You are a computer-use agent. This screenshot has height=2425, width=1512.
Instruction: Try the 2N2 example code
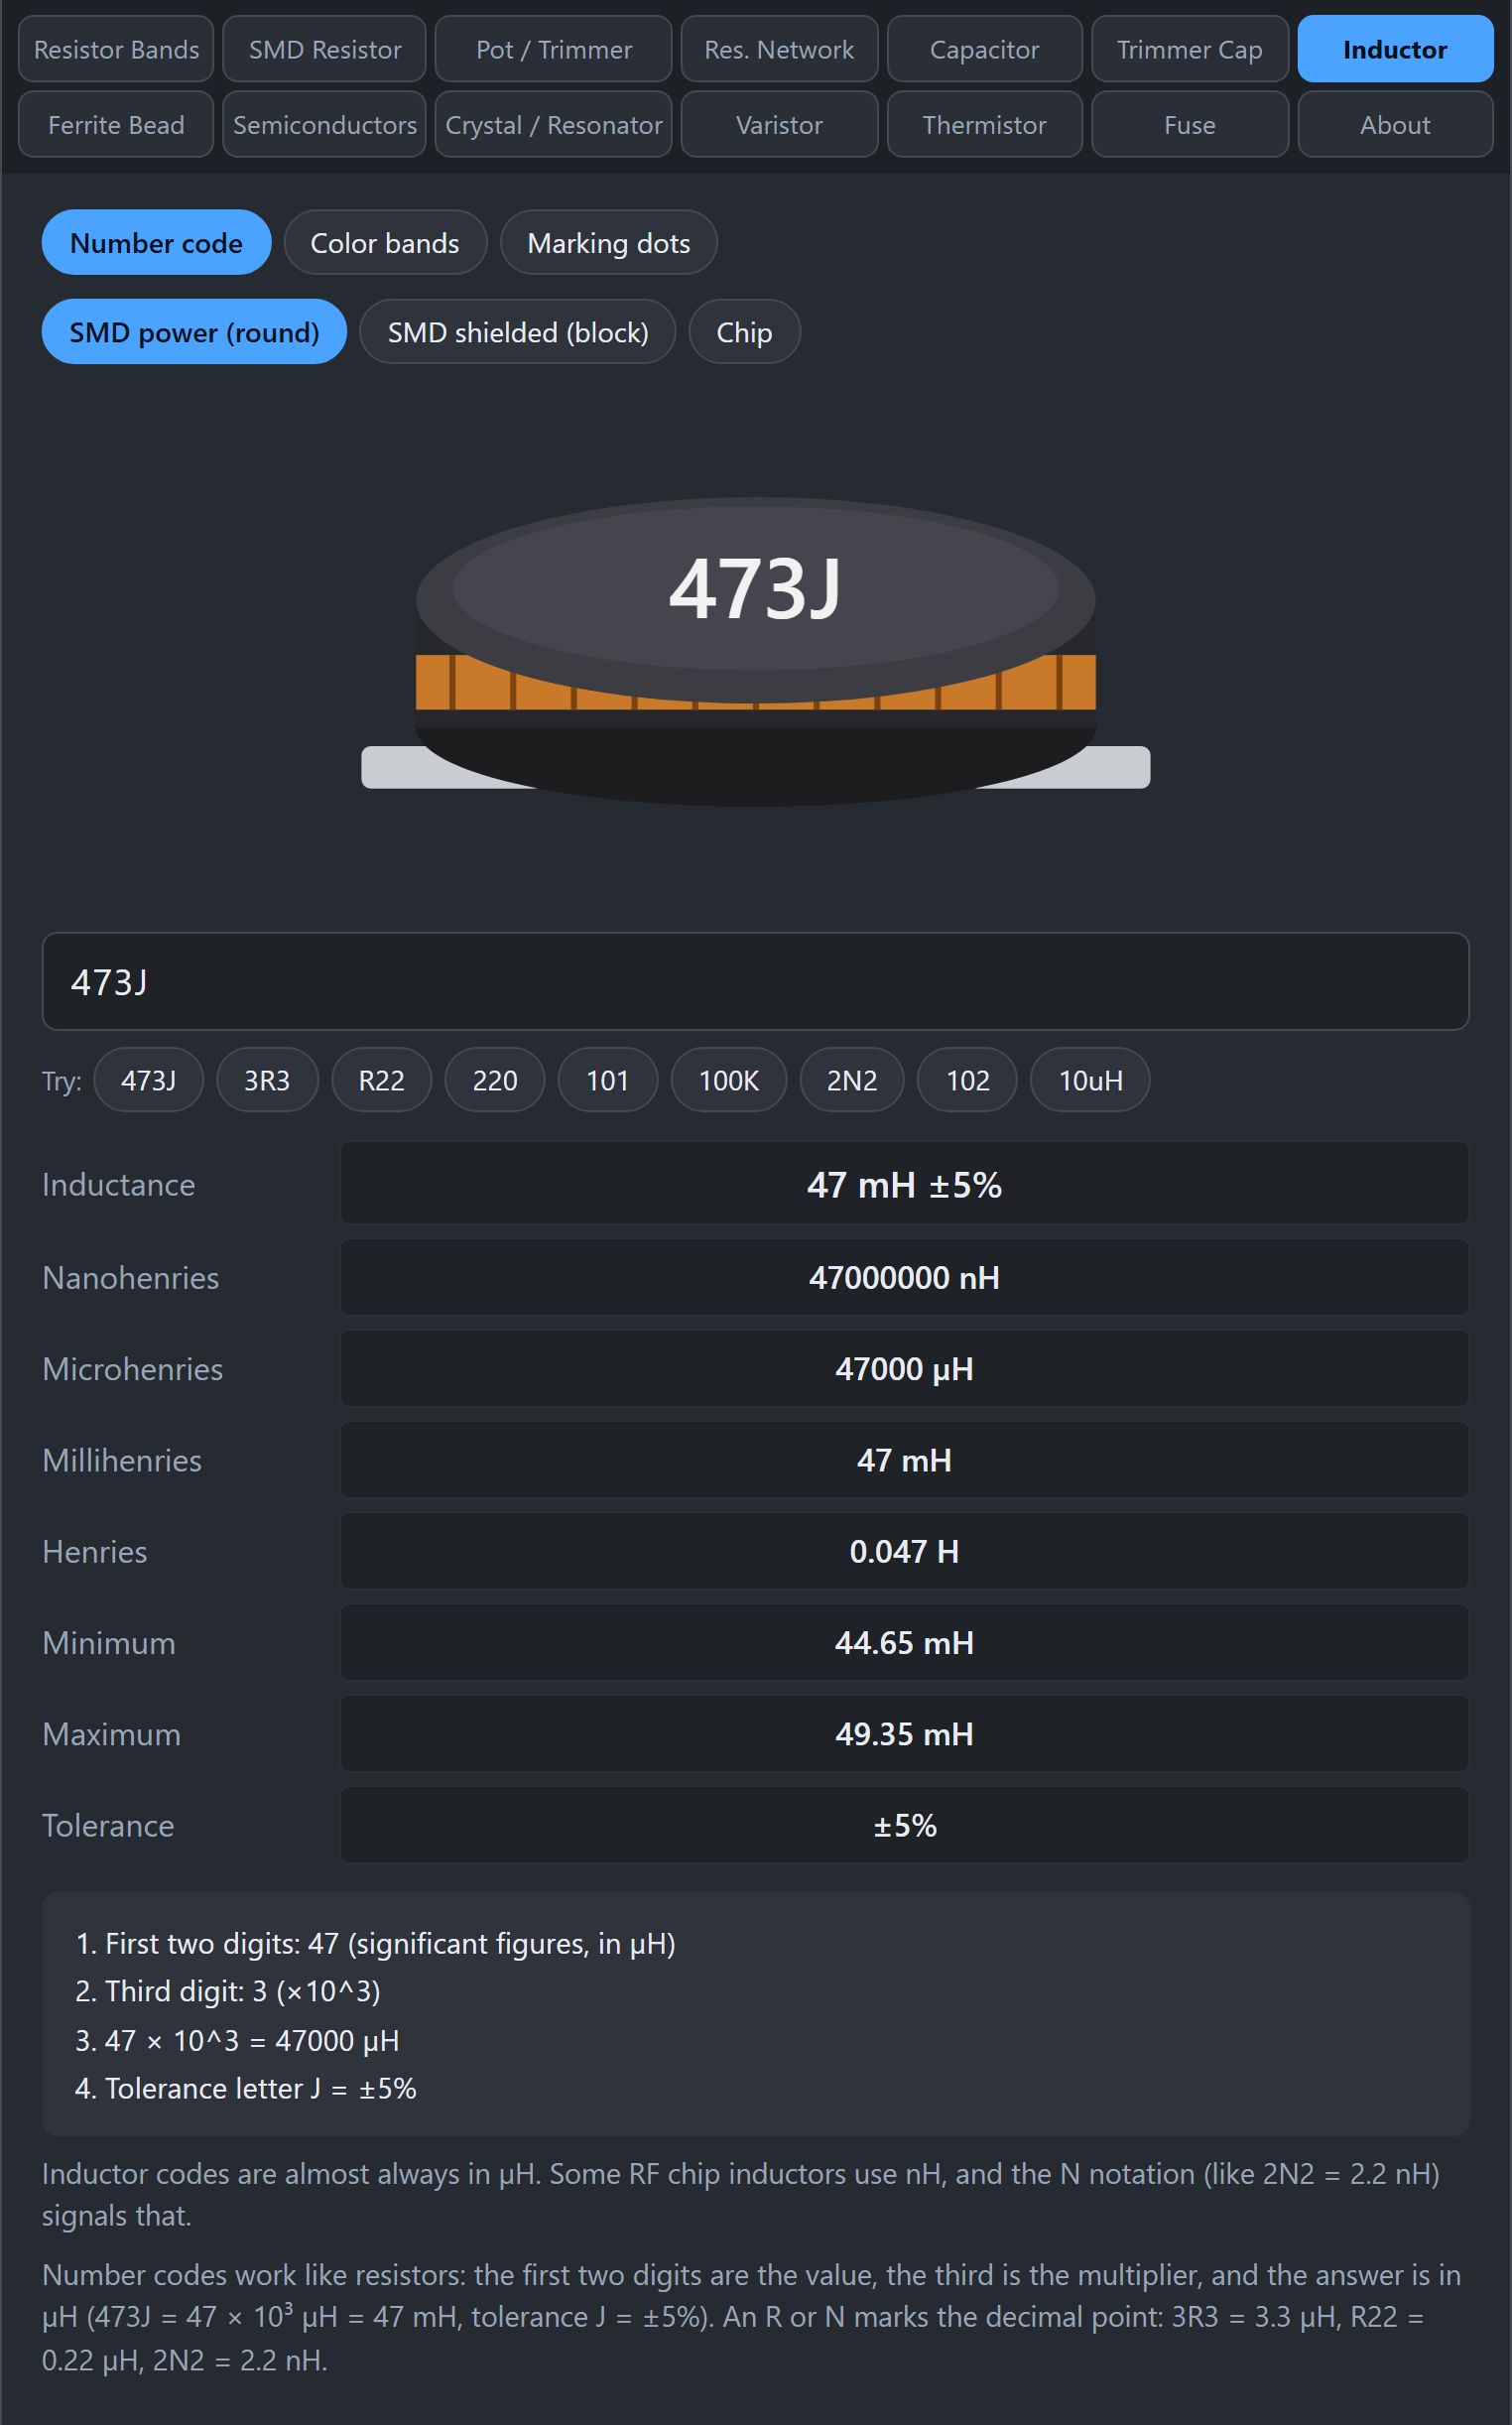[x=852, y=1080]
